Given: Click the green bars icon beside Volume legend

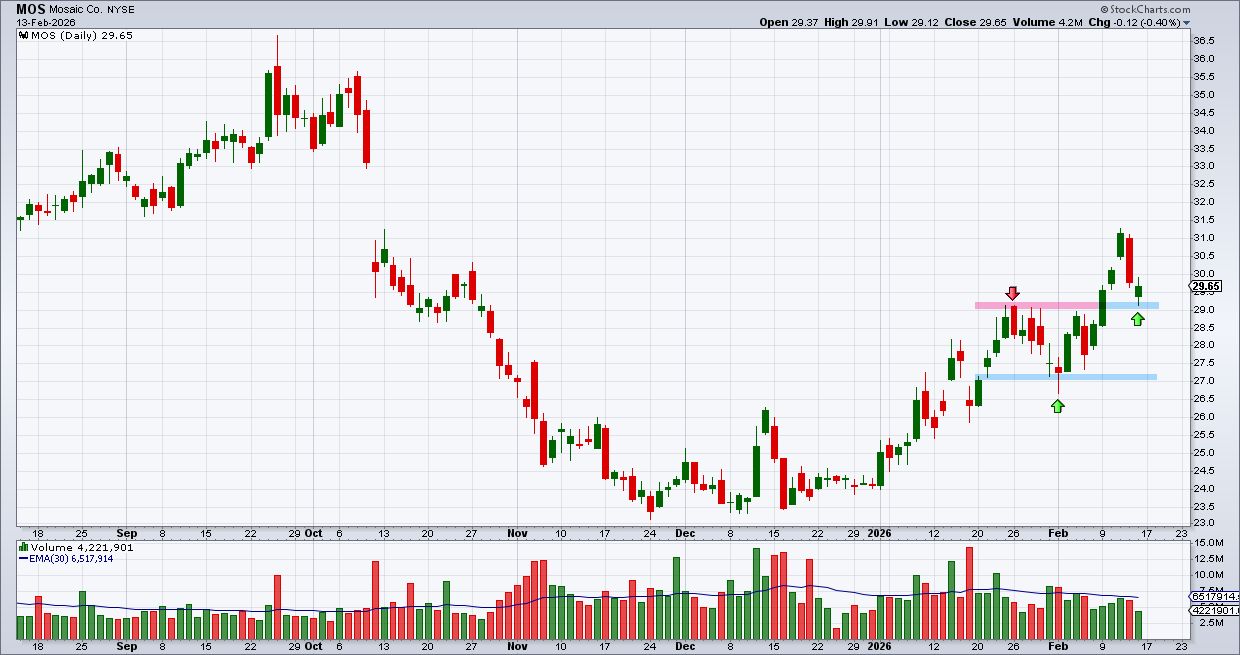Looking at the screenshot, I should coord(23,547).
